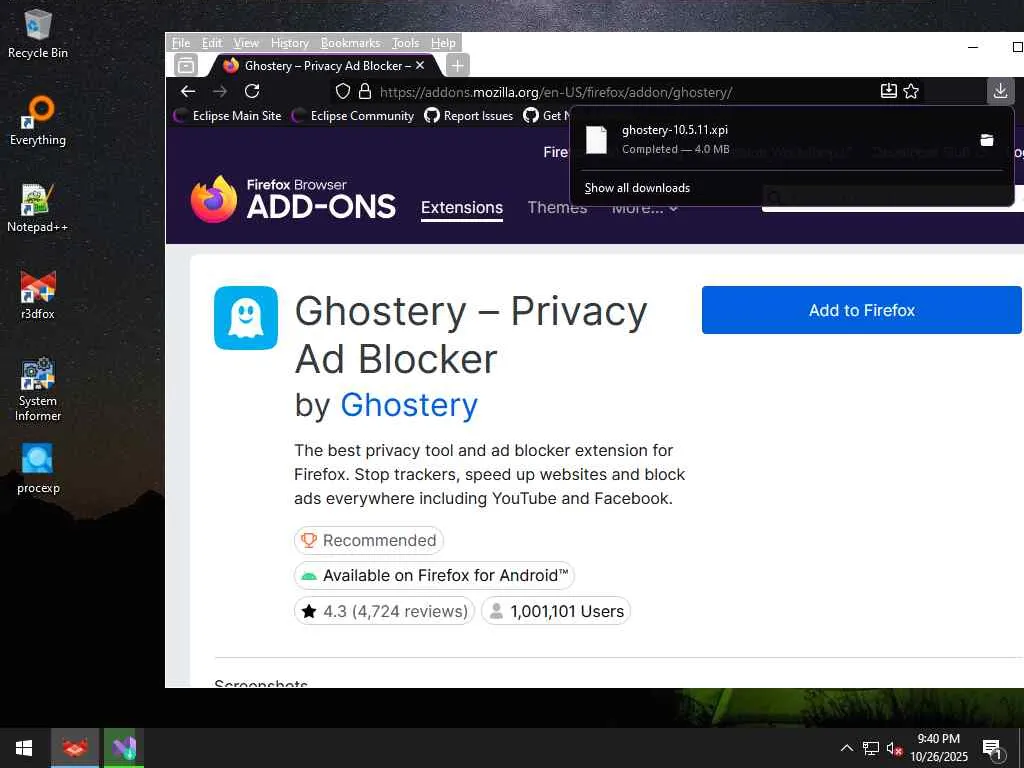Viewport: 1024px width, 768px height.
Task: Go back using the back arrow
Action: (x=188, y=91)
